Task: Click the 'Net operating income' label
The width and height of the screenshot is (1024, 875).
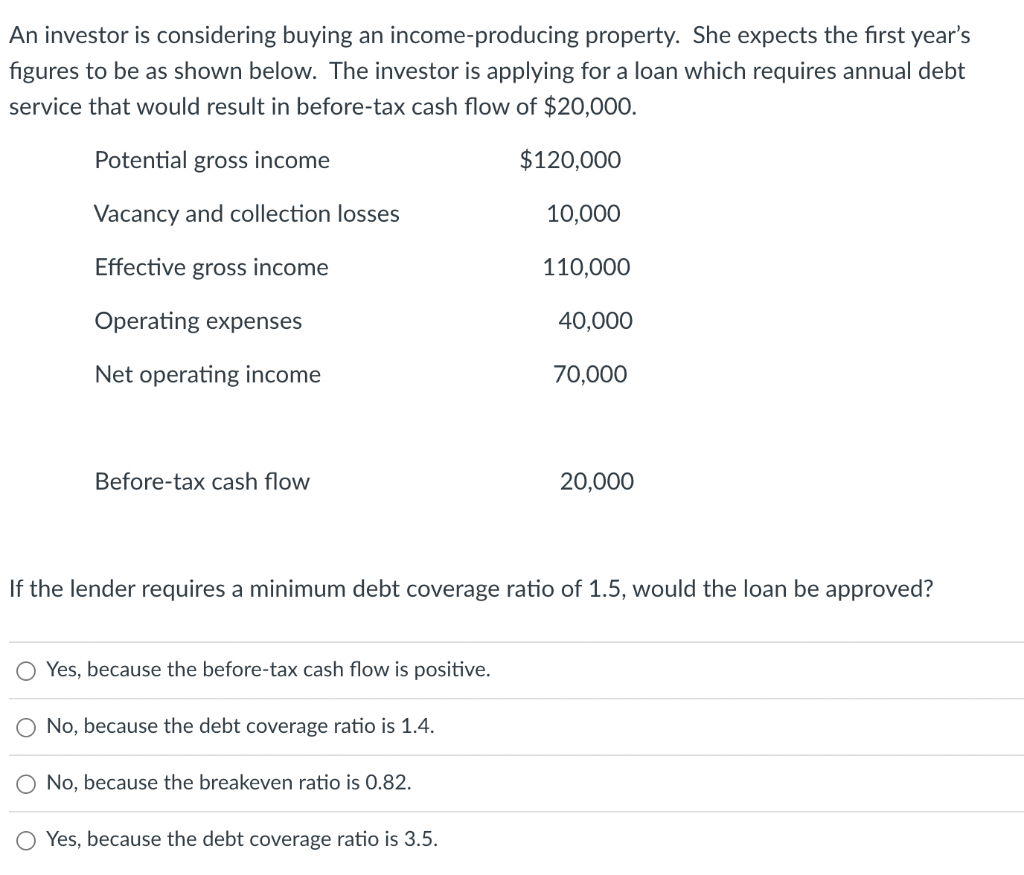Action: tap(208, 375)
